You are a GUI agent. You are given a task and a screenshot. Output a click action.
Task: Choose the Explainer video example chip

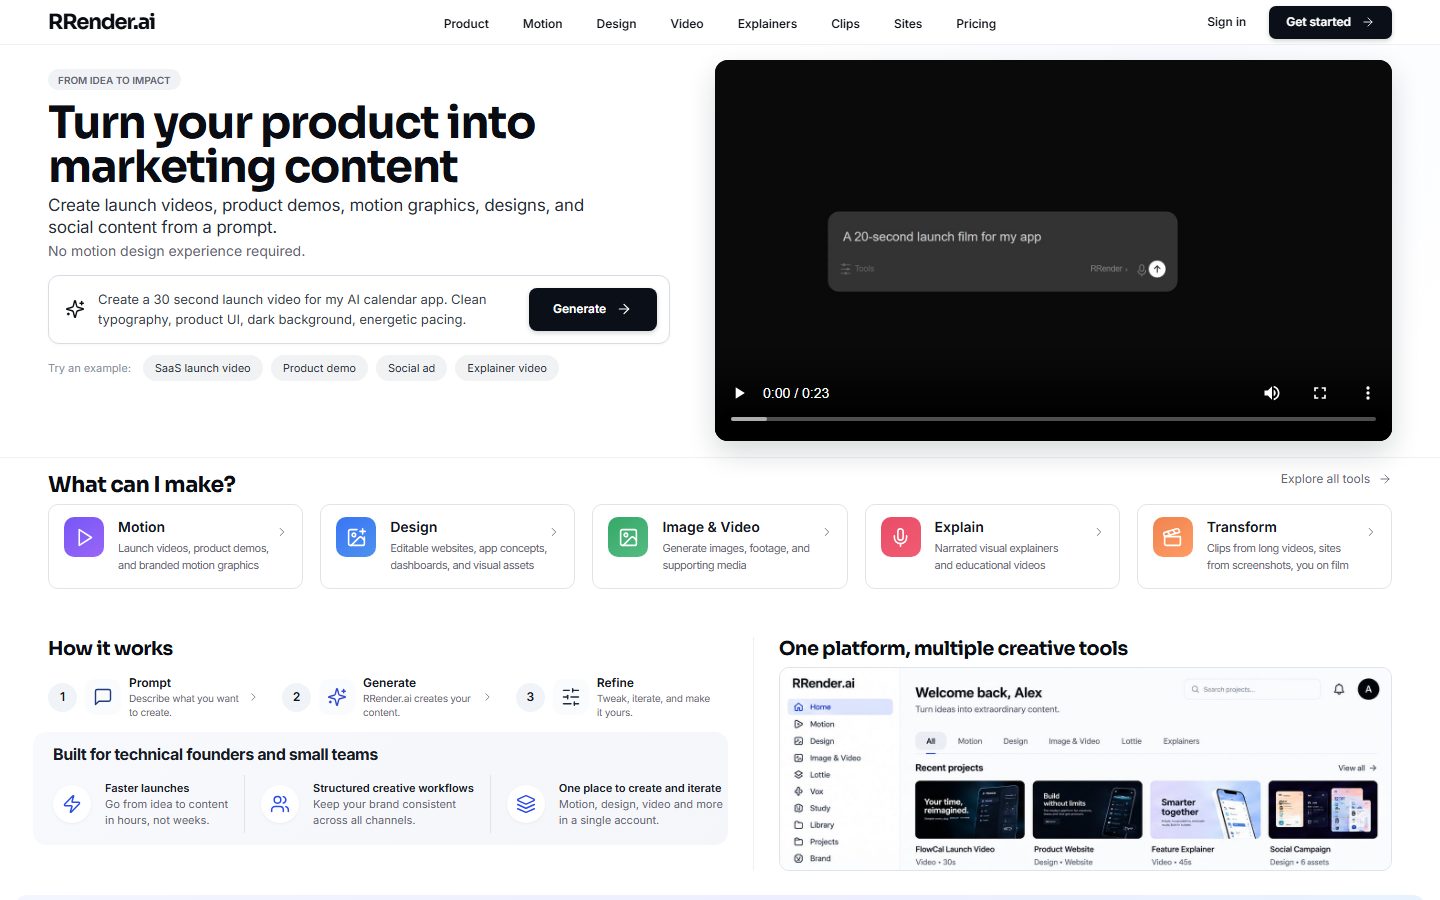coord(507,368)
